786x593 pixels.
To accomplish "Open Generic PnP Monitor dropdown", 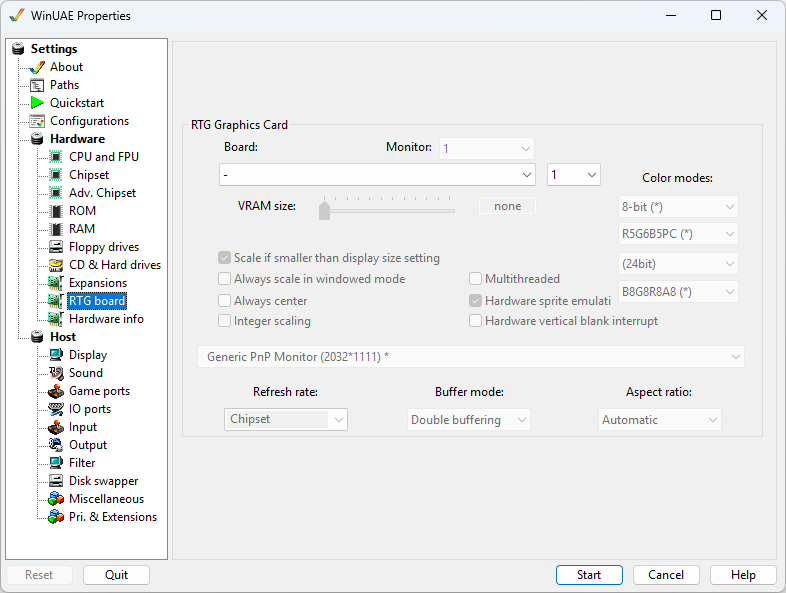I will 471,357.
